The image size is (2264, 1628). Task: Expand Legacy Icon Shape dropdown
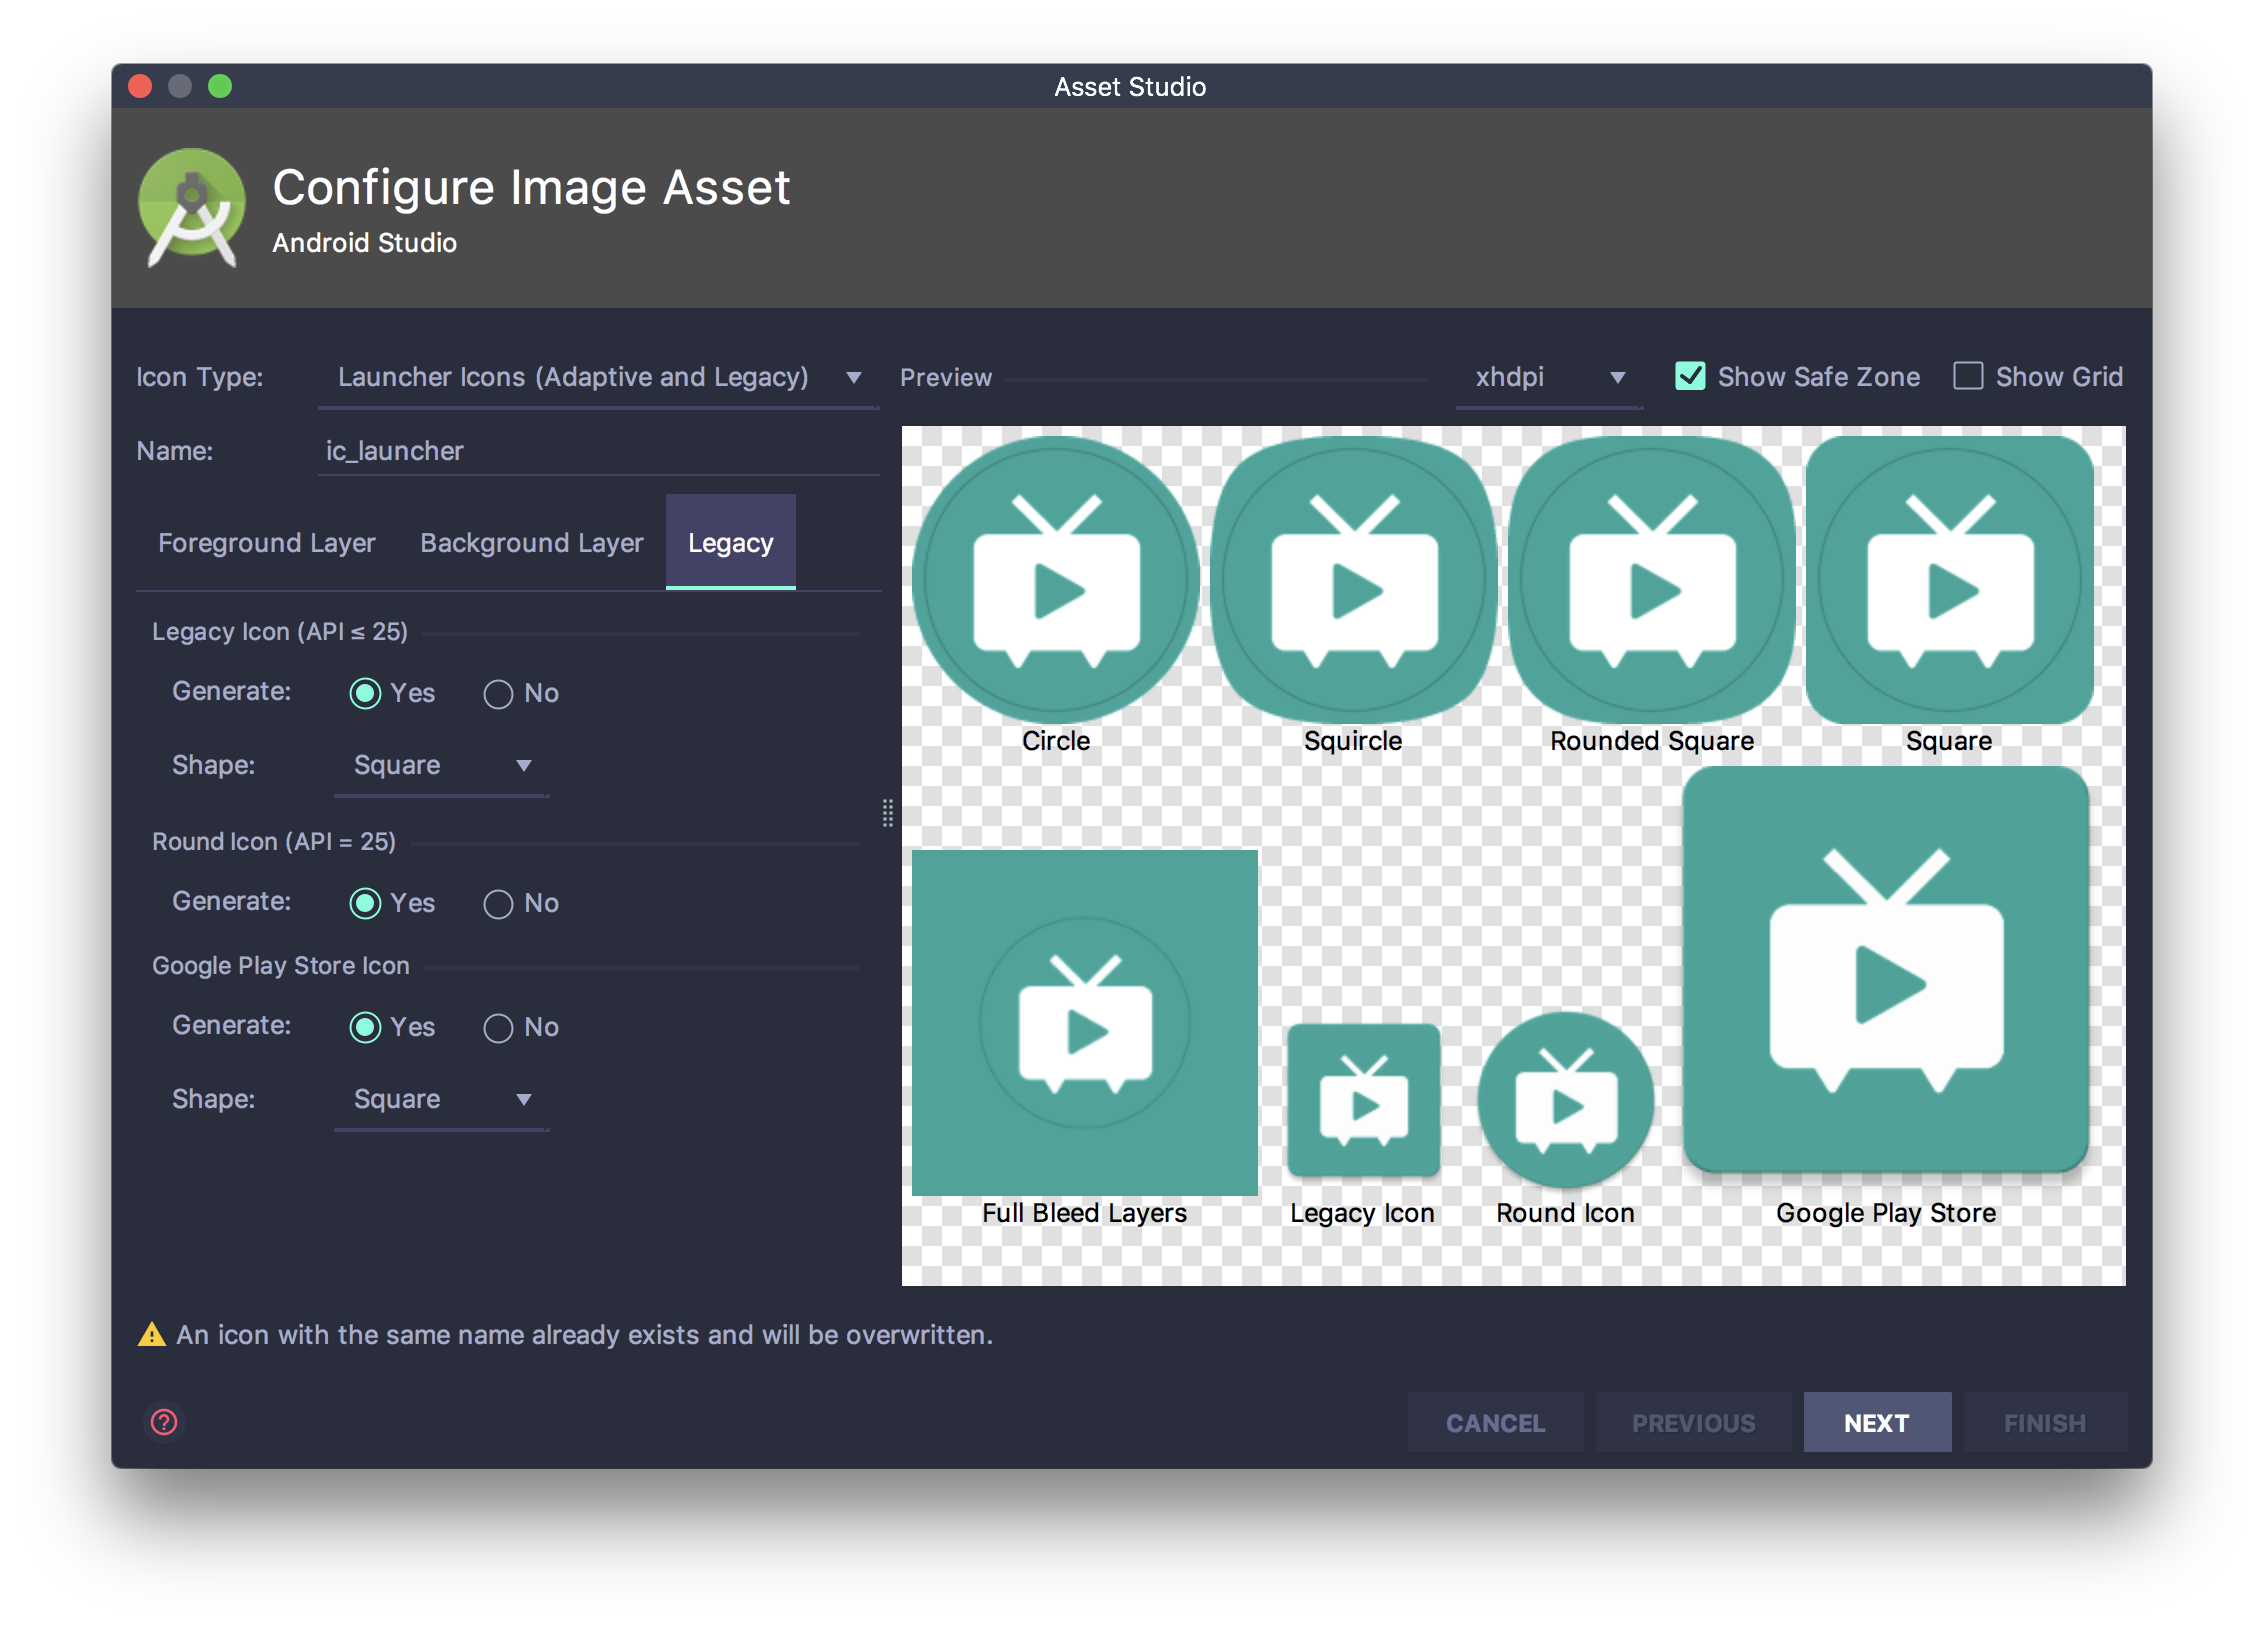(x=441, y=766)
